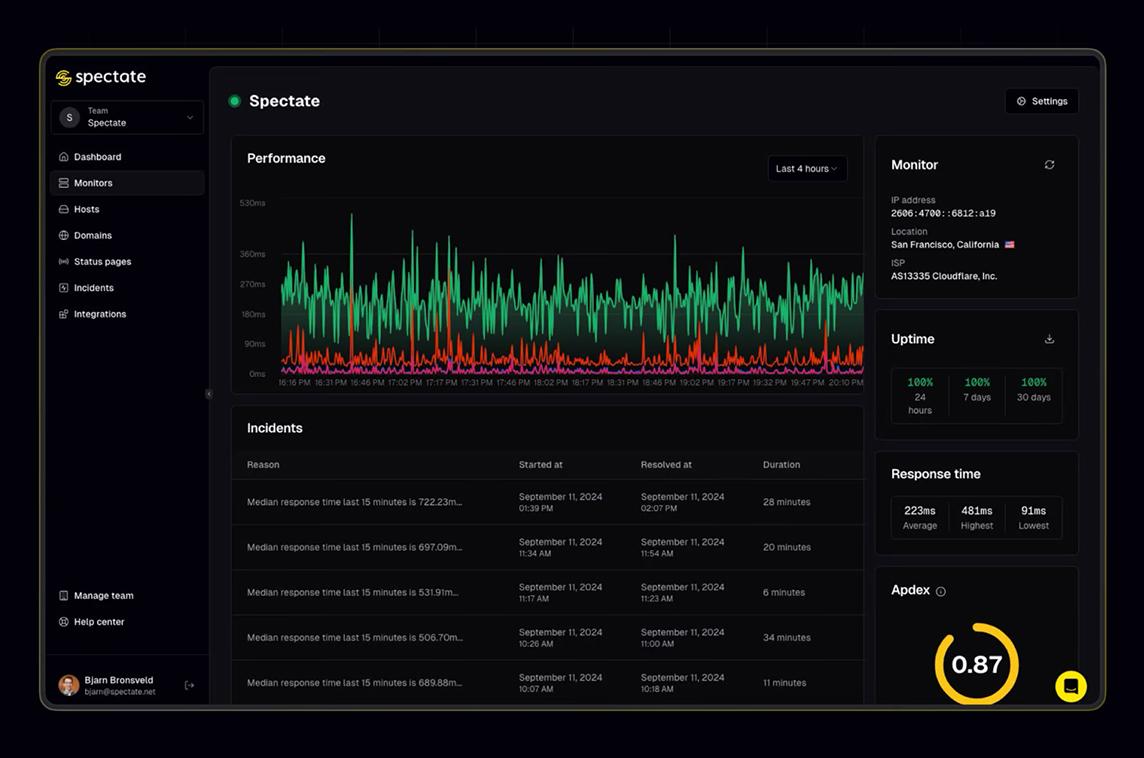
Task: Open the incident with median 506.70m
Action: pyautogui.click(x=547, y=638)
